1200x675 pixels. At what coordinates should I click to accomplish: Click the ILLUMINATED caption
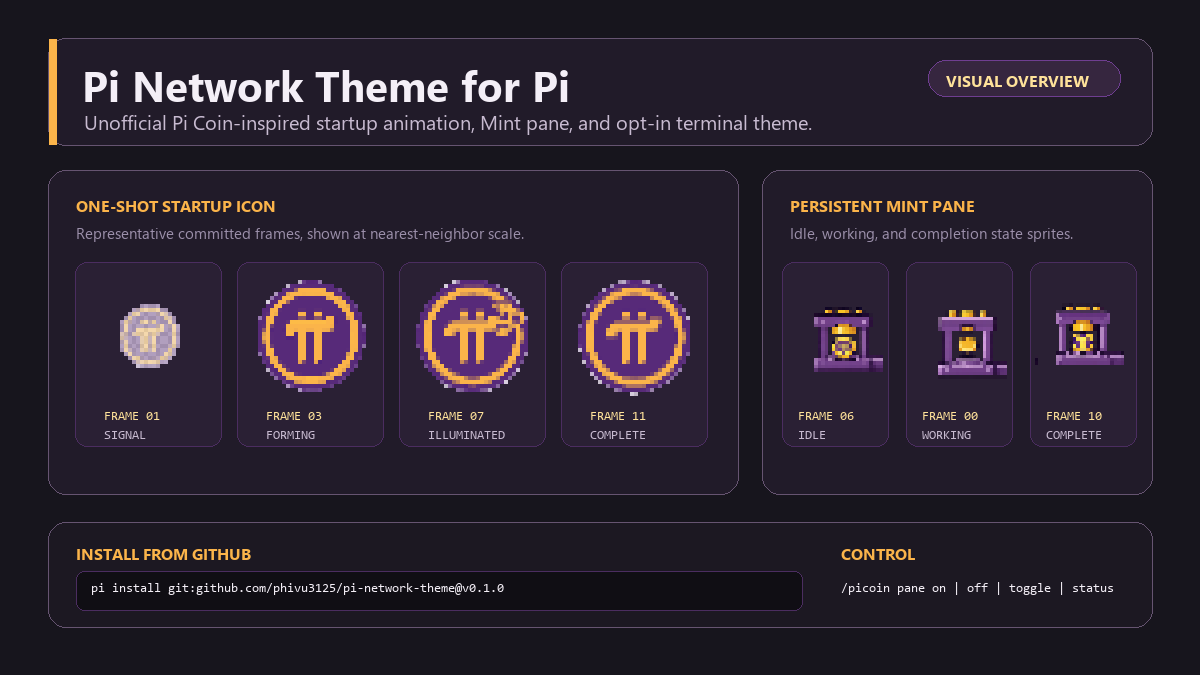coord(467,435)
